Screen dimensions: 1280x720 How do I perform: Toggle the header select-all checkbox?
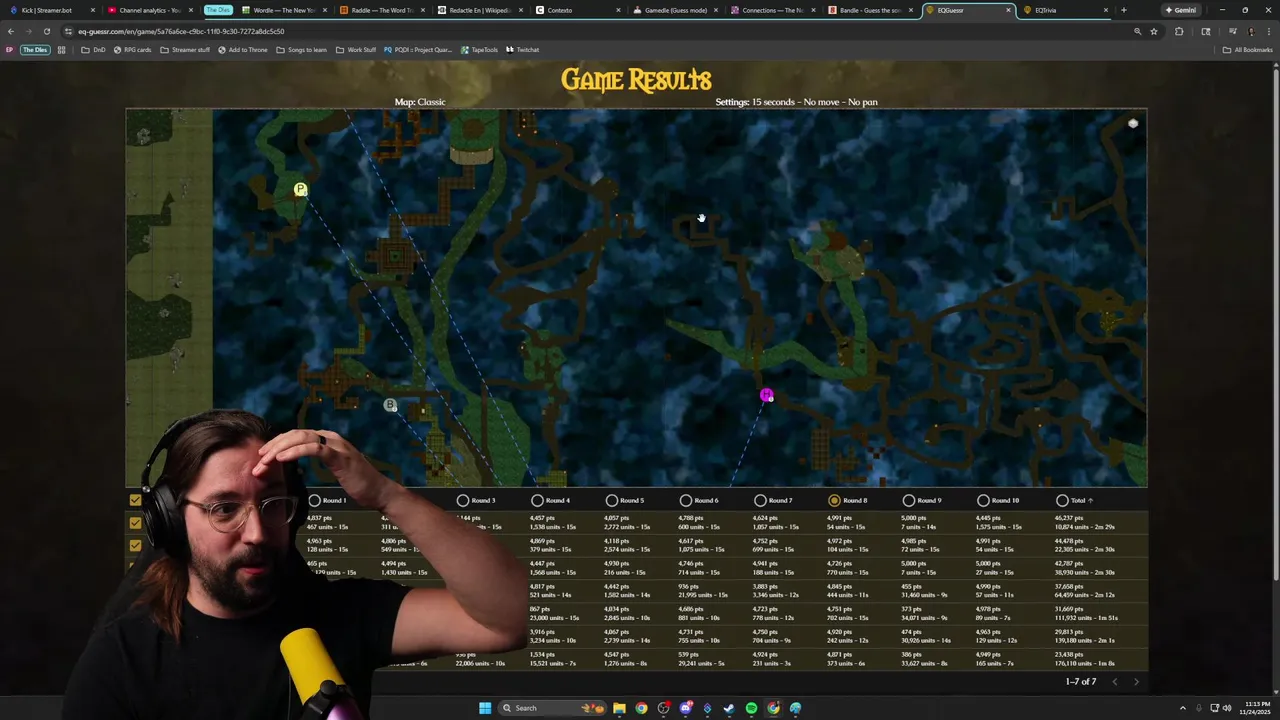pyautogui.click(x=135, y=500)
